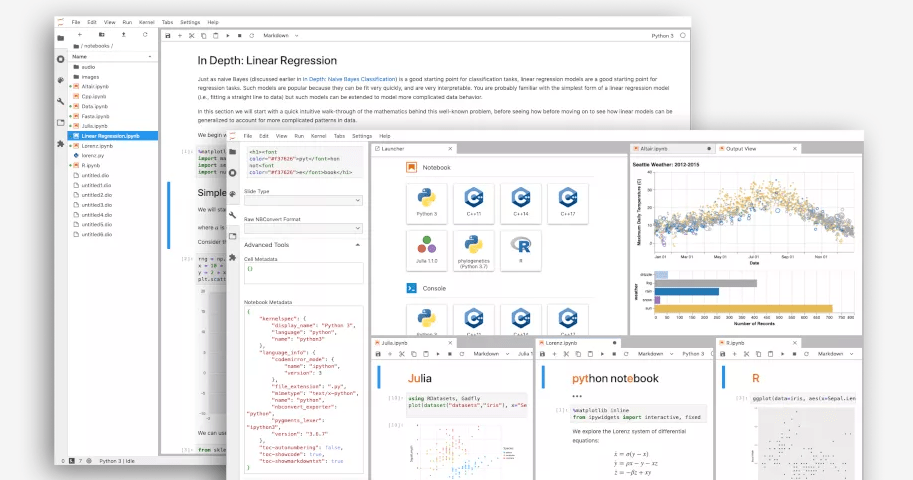Viewport: 913px width, 480px height.
Task: Select wrench Cell Tools icon in front window
Action: (232, 215)
